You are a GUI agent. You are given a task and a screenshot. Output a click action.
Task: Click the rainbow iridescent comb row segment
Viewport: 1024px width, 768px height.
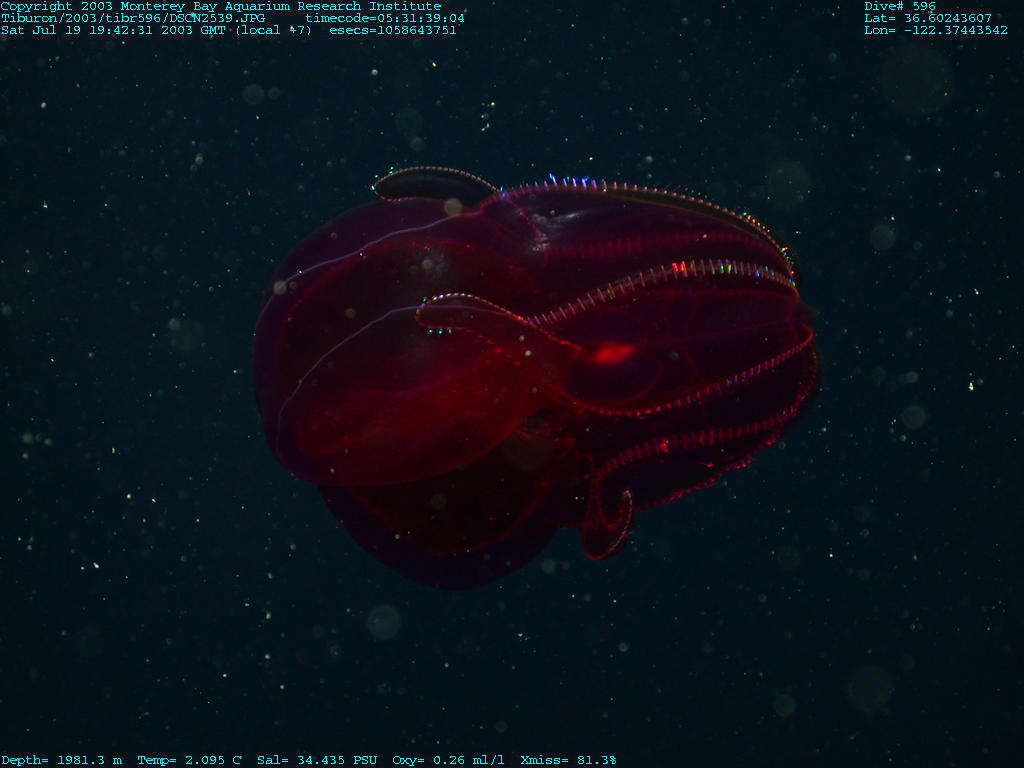690,269
